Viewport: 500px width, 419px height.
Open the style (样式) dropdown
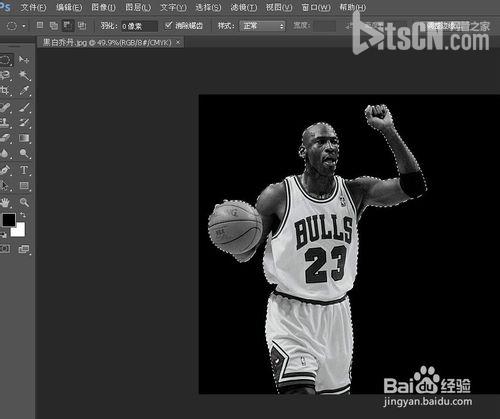[262, 26]
